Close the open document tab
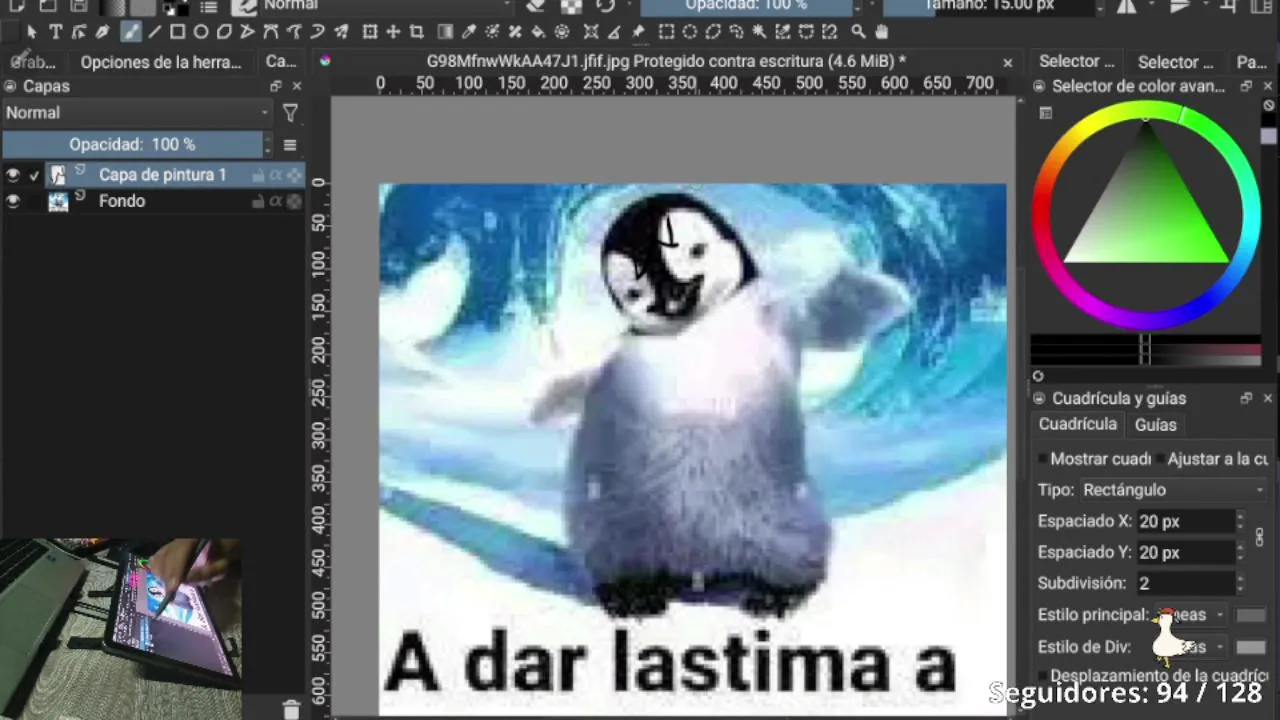The height and width of the screenshot is (720, 1280). (x=1007, y=62)
